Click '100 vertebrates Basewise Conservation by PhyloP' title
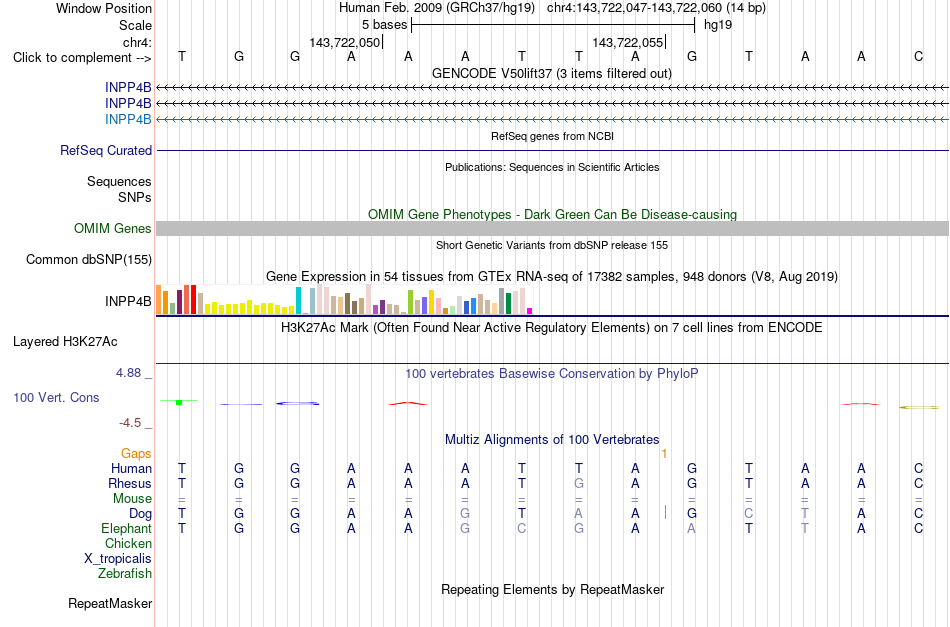Viewport: 950px width, 627px height. (x=552, y=374)
